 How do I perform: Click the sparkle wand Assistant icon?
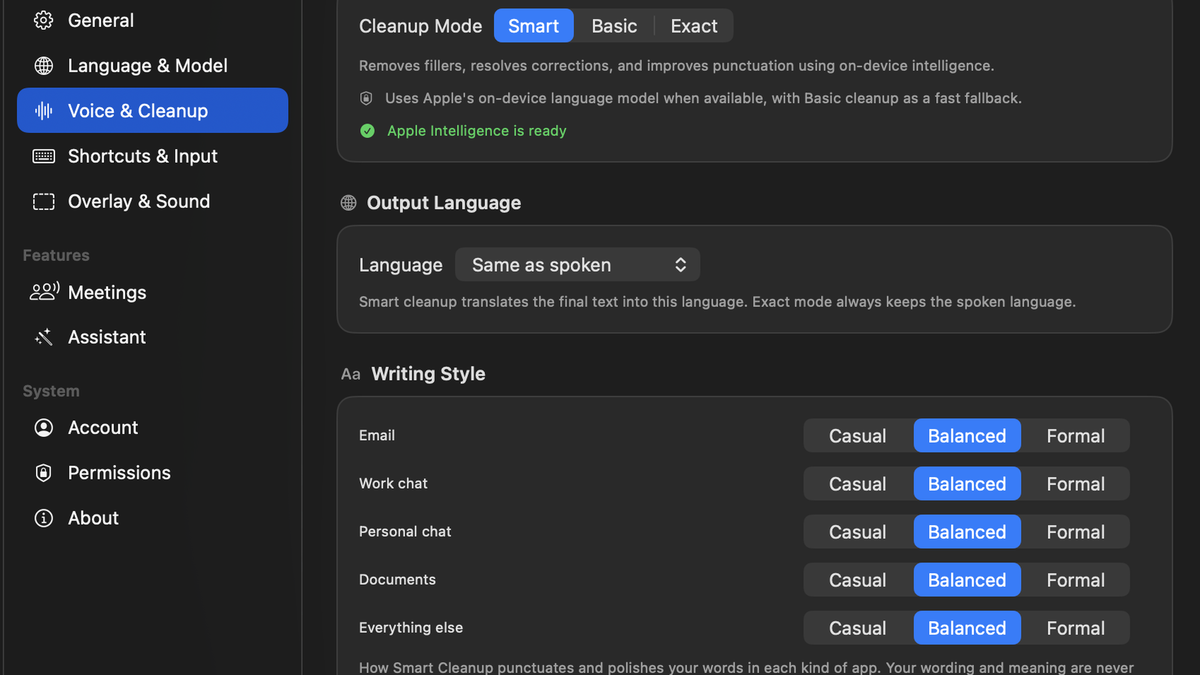(44, 337)
